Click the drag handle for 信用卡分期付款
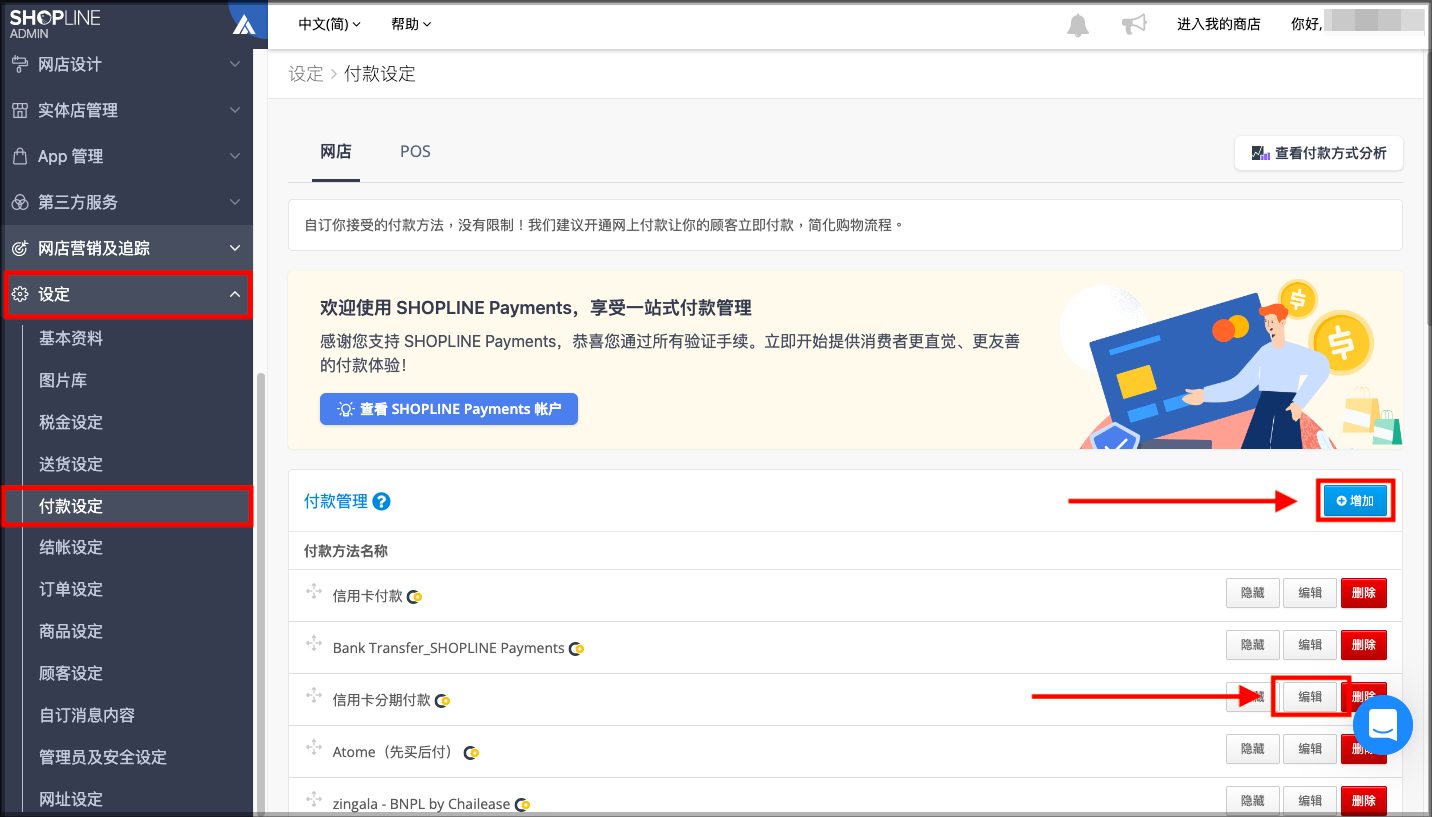This screenshot has width=1432, height=817. (x=314, y=696)
